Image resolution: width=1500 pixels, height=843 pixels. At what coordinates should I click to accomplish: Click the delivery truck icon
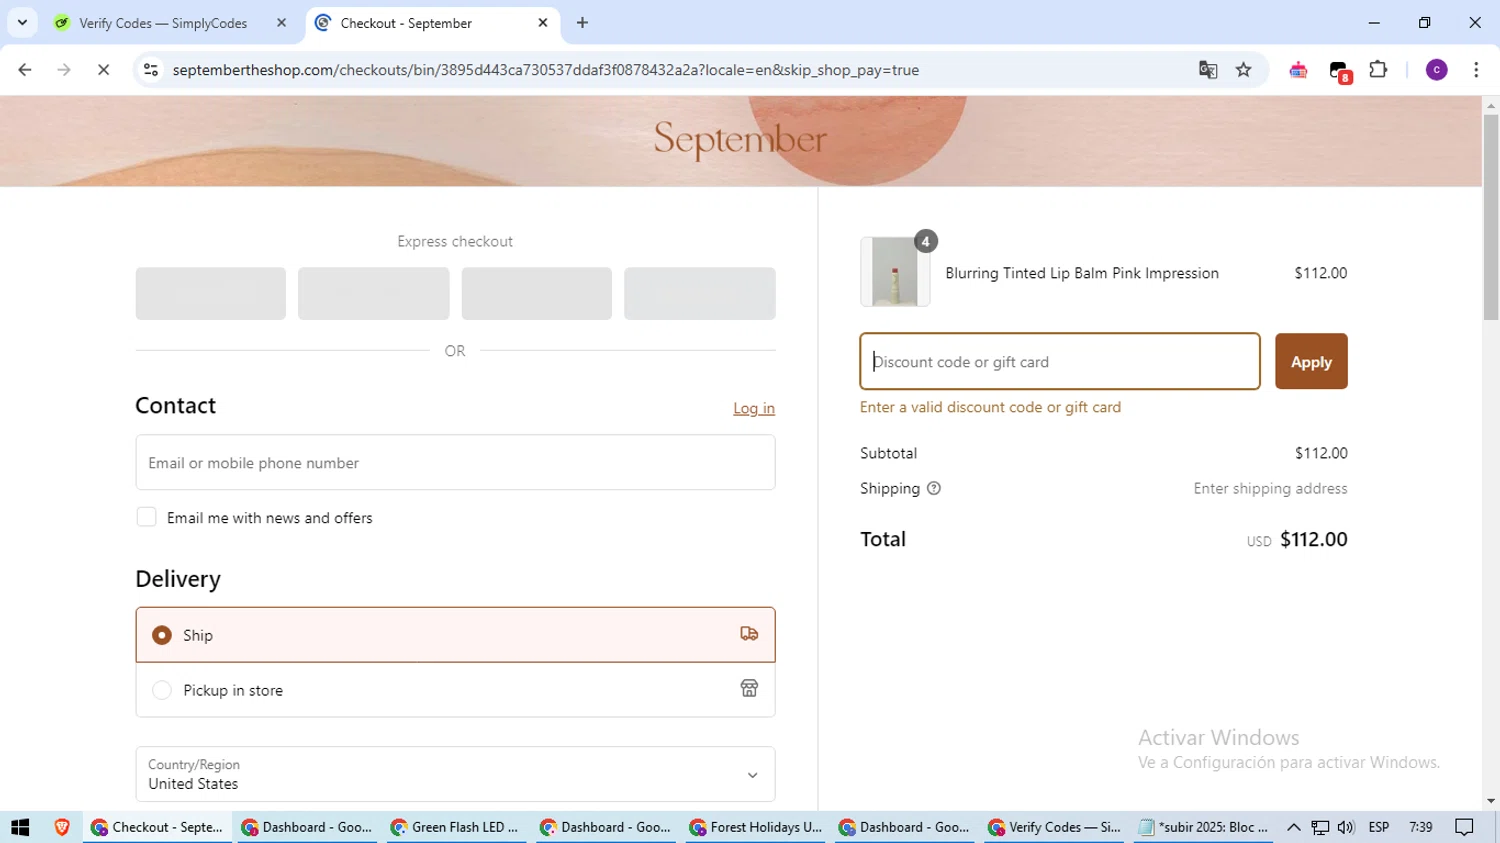[749, 634]
